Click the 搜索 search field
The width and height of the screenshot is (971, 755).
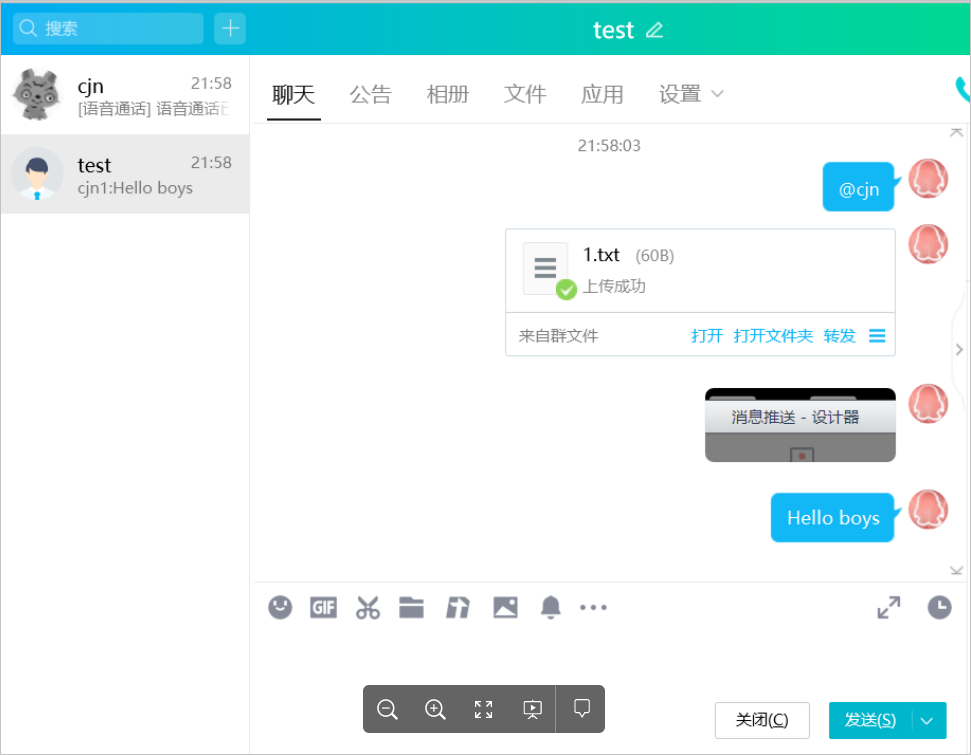coord(108,28)
